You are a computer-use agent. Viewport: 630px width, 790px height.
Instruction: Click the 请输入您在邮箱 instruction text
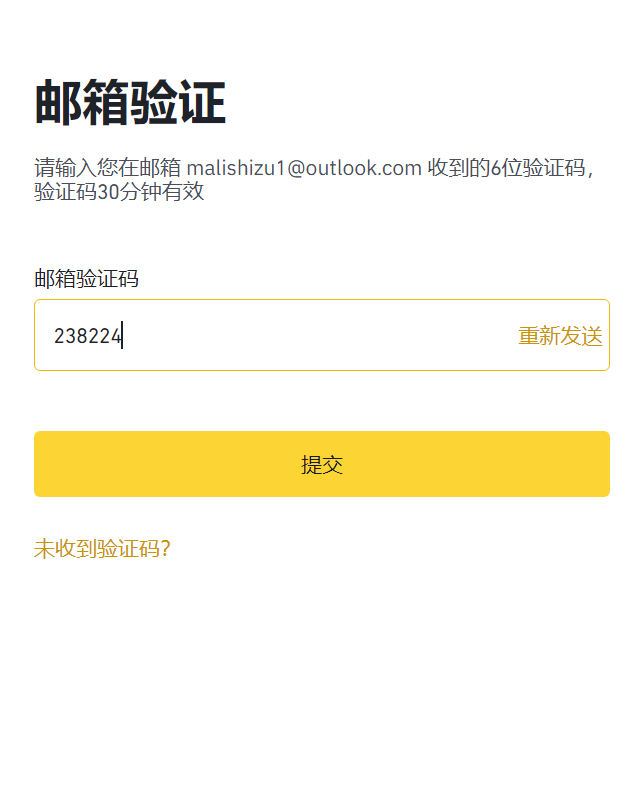tap(108, 168)
